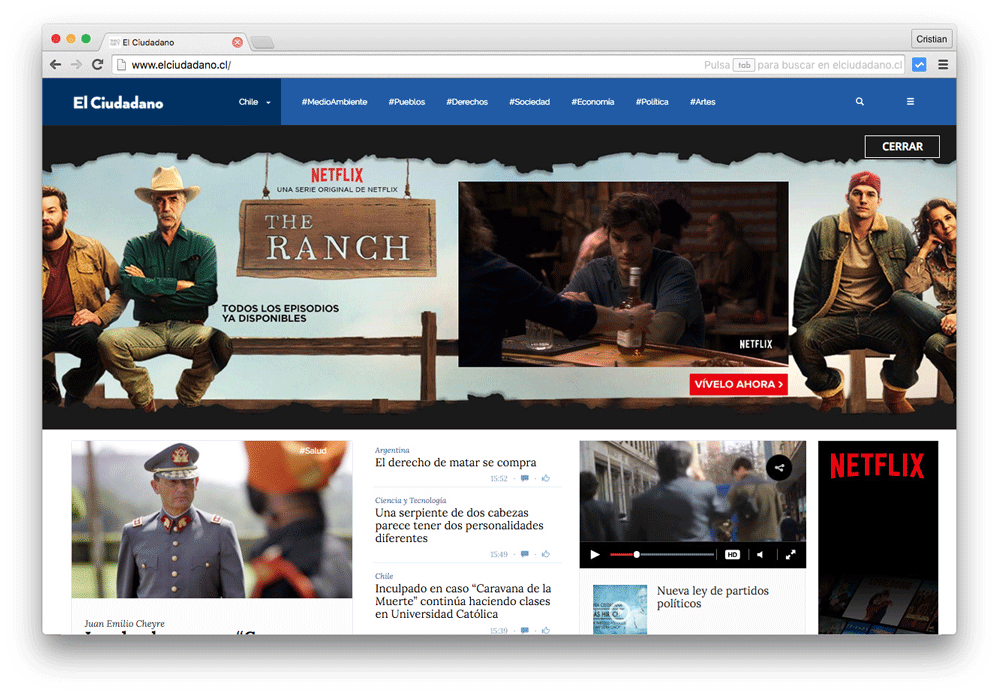Close the ad with the CERRAR button
The width and height of the screenshot is (998, 694).
[902, 146]
